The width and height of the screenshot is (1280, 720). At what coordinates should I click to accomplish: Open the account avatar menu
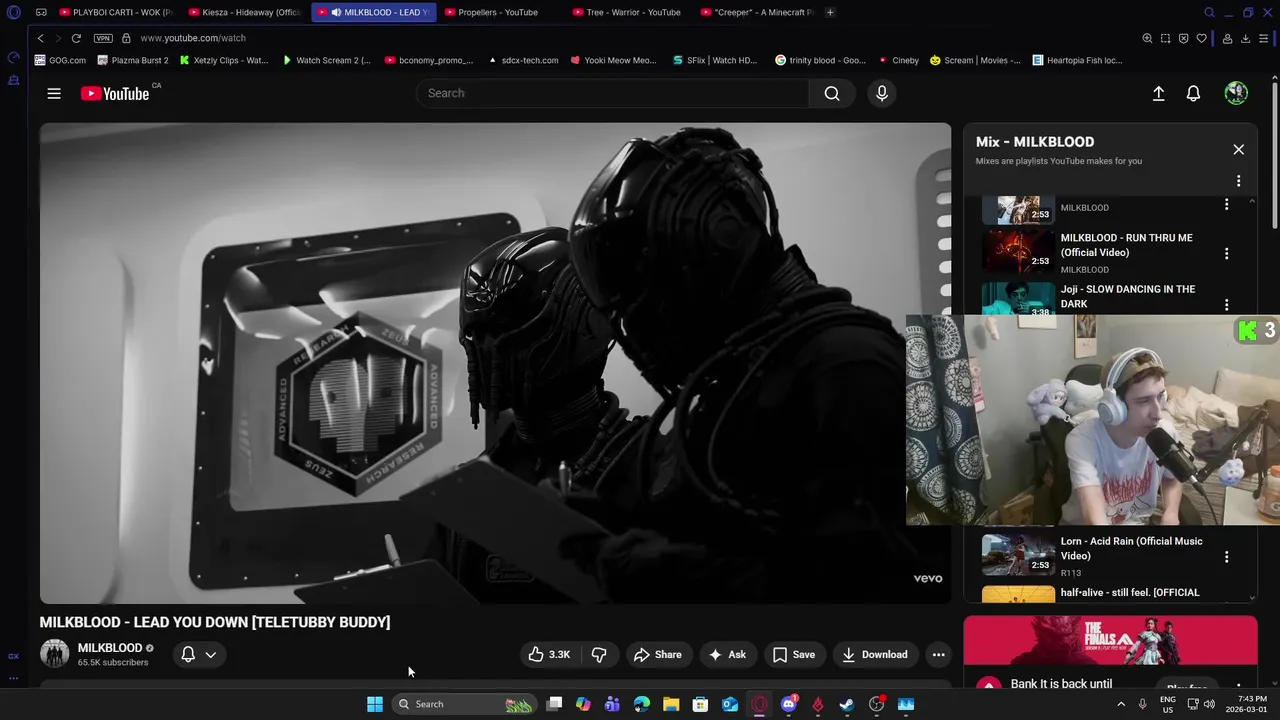coord(1236,93)
